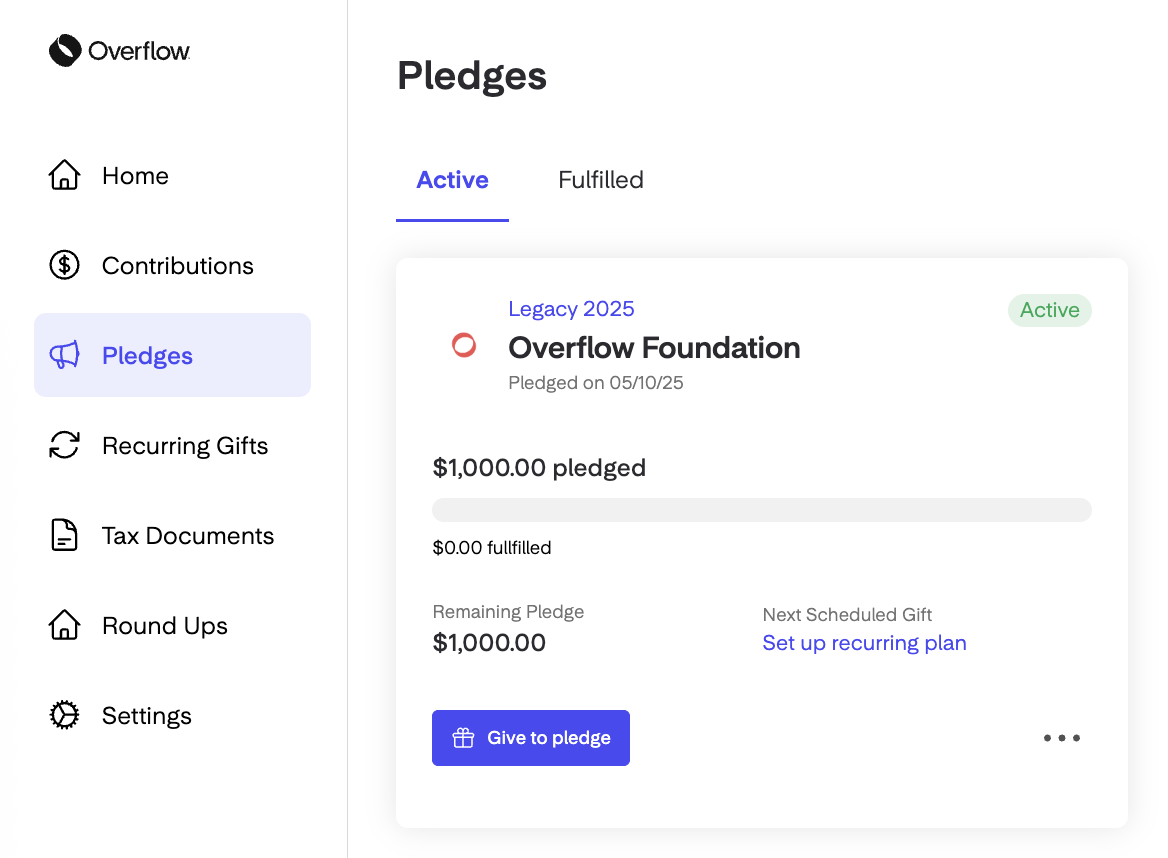This screenshot has height=858, width=1168.
Task: Click the Contributions dollar icon
Action: 64,265
